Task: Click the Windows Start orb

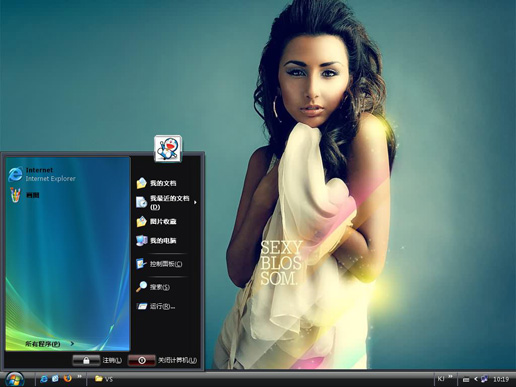Action: tap(15, 379)
